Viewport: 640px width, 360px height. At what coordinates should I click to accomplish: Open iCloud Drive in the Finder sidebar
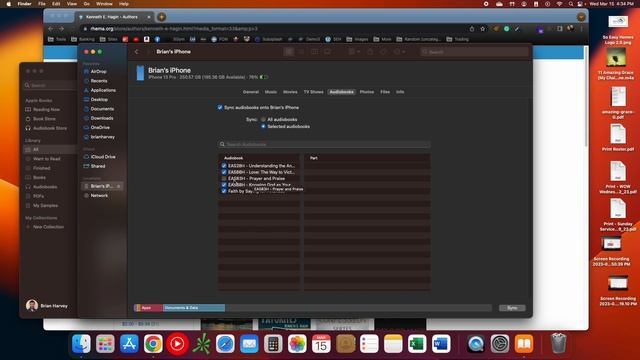[x=103, y=157]
